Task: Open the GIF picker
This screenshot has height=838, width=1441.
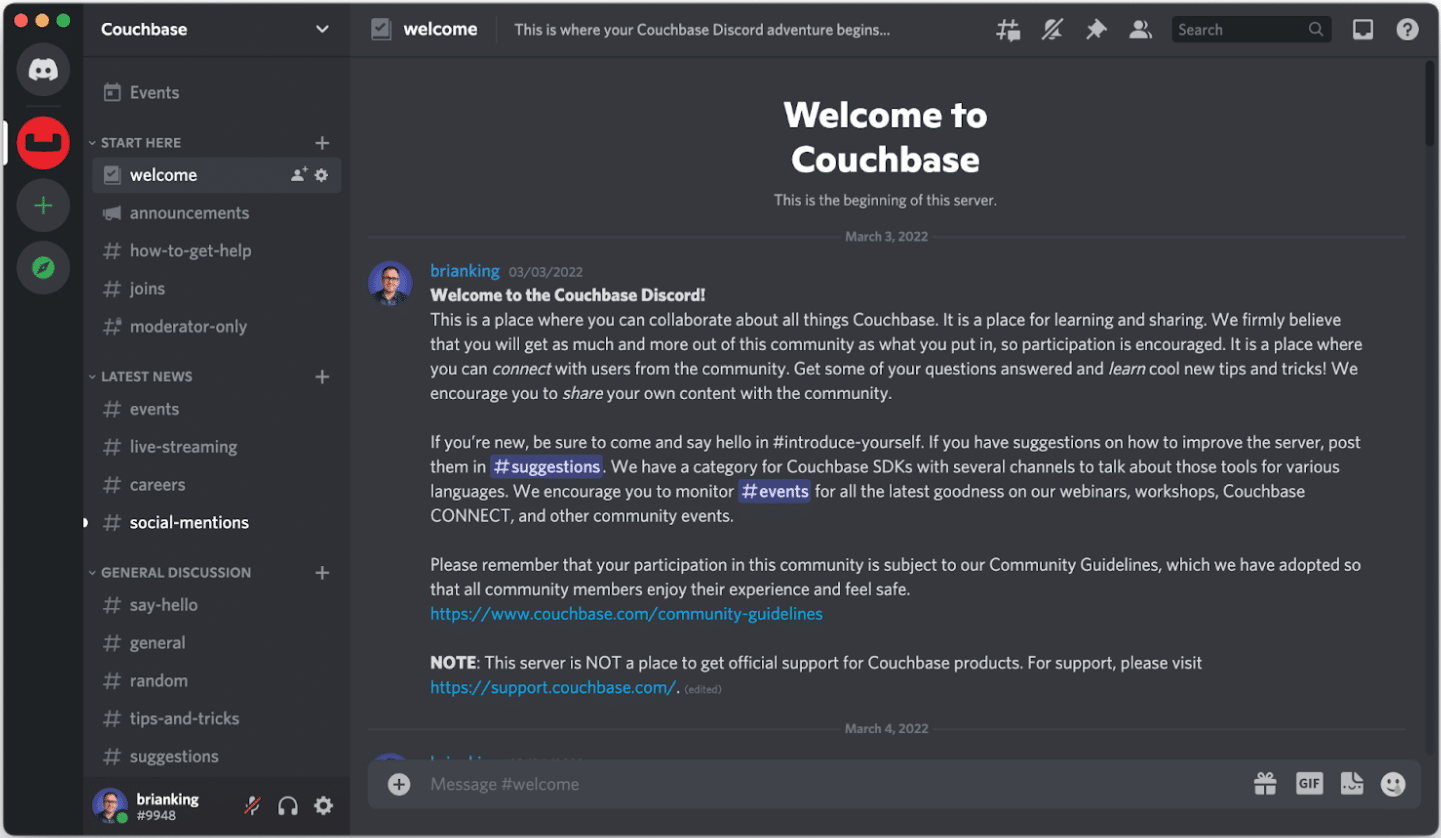Action: [1309, 784]
